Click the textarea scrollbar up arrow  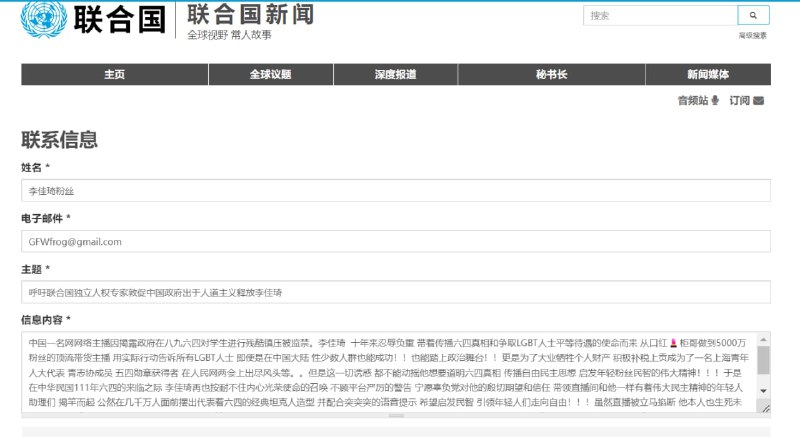click(763, 339)
